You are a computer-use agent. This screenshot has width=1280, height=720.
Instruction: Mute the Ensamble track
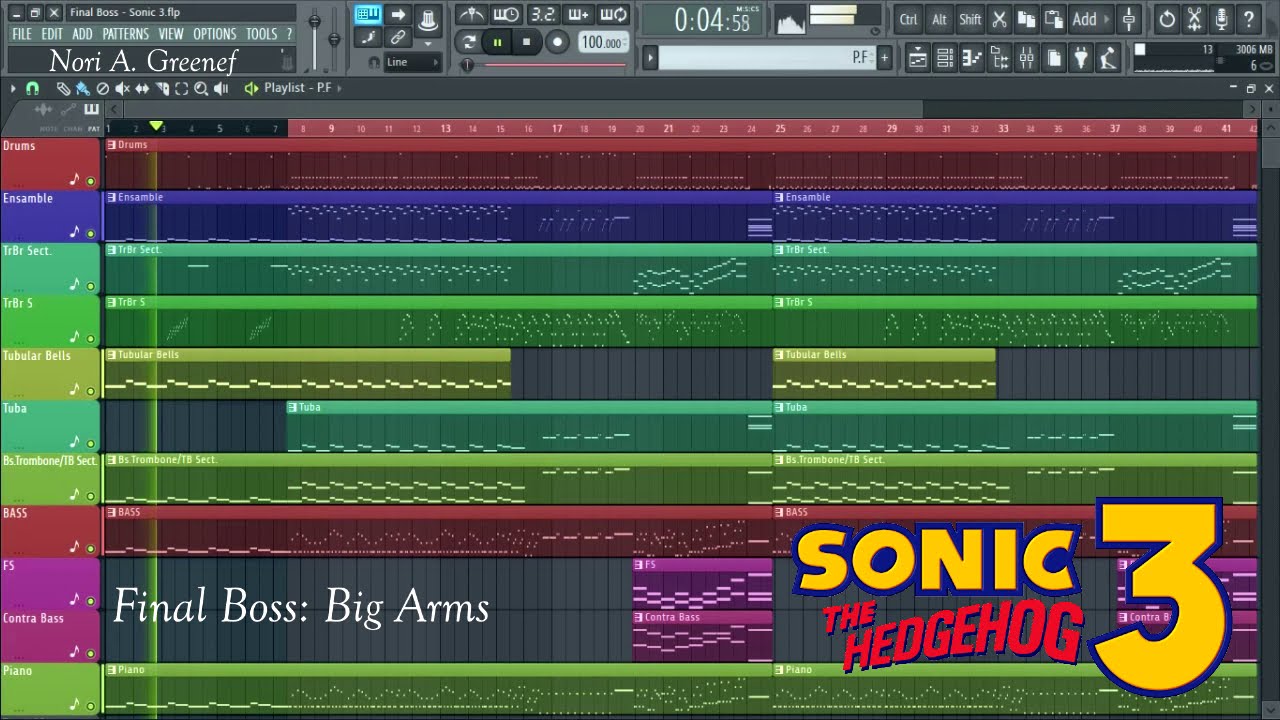click(91, 234)
